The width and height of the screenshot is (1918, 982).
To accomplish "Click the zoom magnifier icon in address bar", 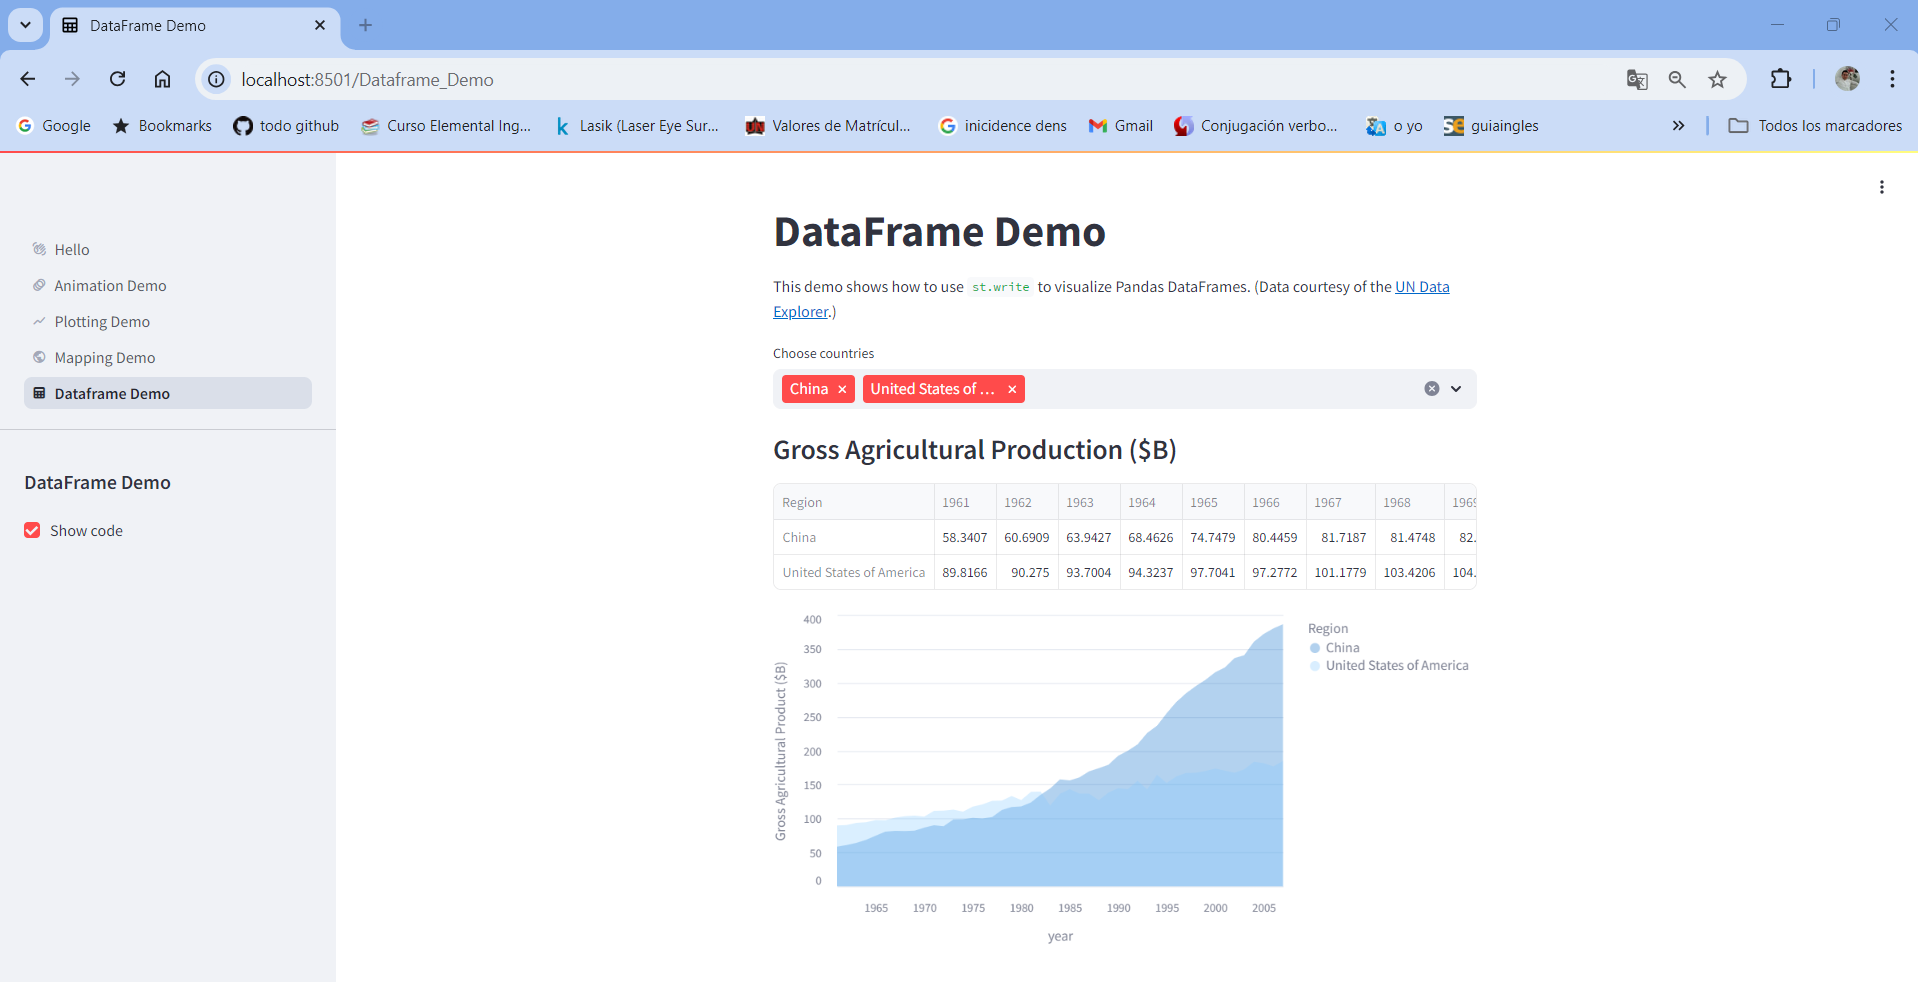I will click(x=1677, y=79).
